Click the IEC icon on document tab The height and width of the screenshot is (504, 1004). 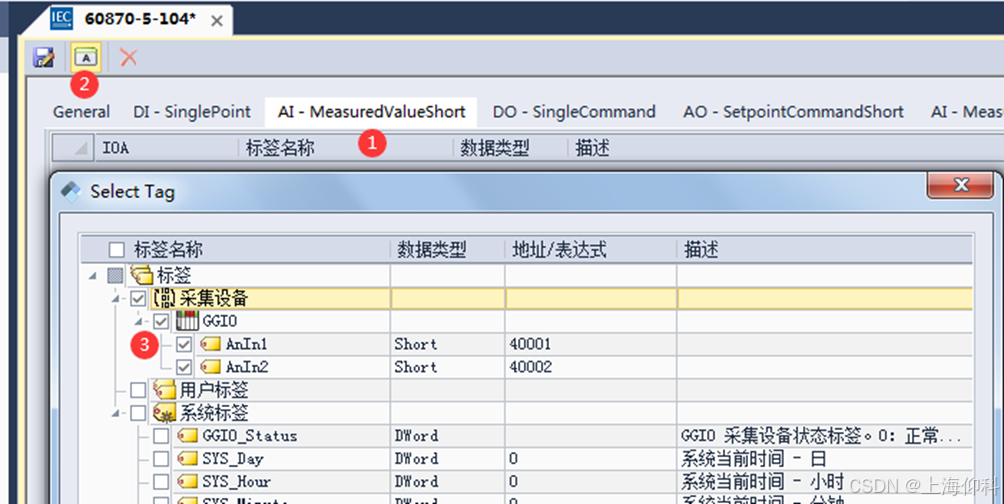62,19
